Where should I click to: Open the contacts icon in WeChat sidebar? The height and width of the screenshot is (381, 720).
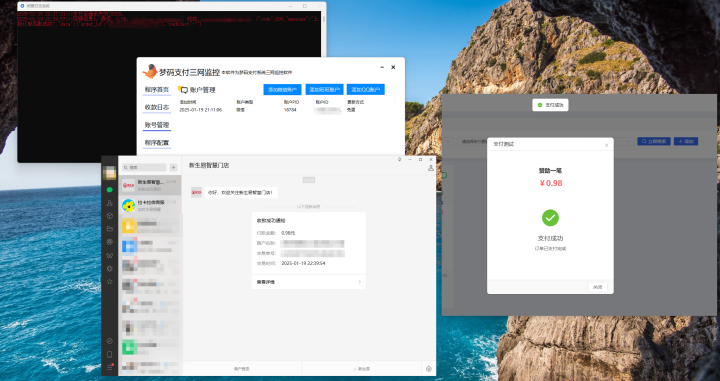click(109, 202)
